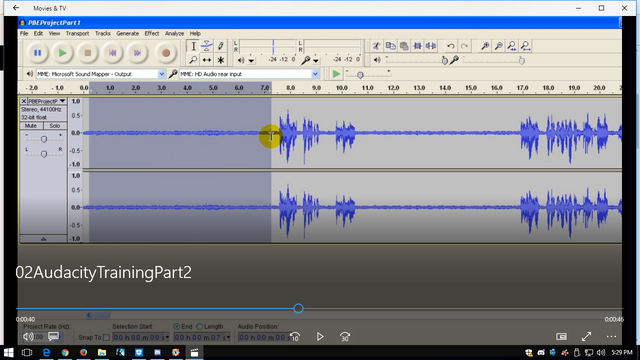The width and height of the screenshot is (640, 360).
Task: Adjust the output volume slider
Action: click(444, 61)
